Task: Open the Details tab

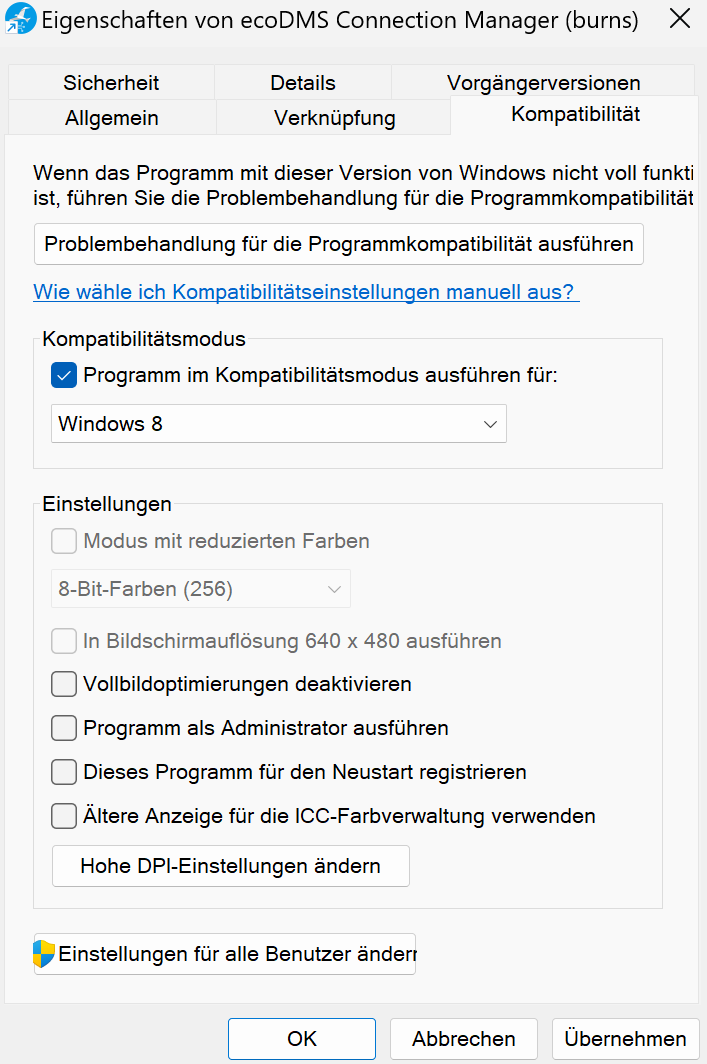Action: (303, 83)
